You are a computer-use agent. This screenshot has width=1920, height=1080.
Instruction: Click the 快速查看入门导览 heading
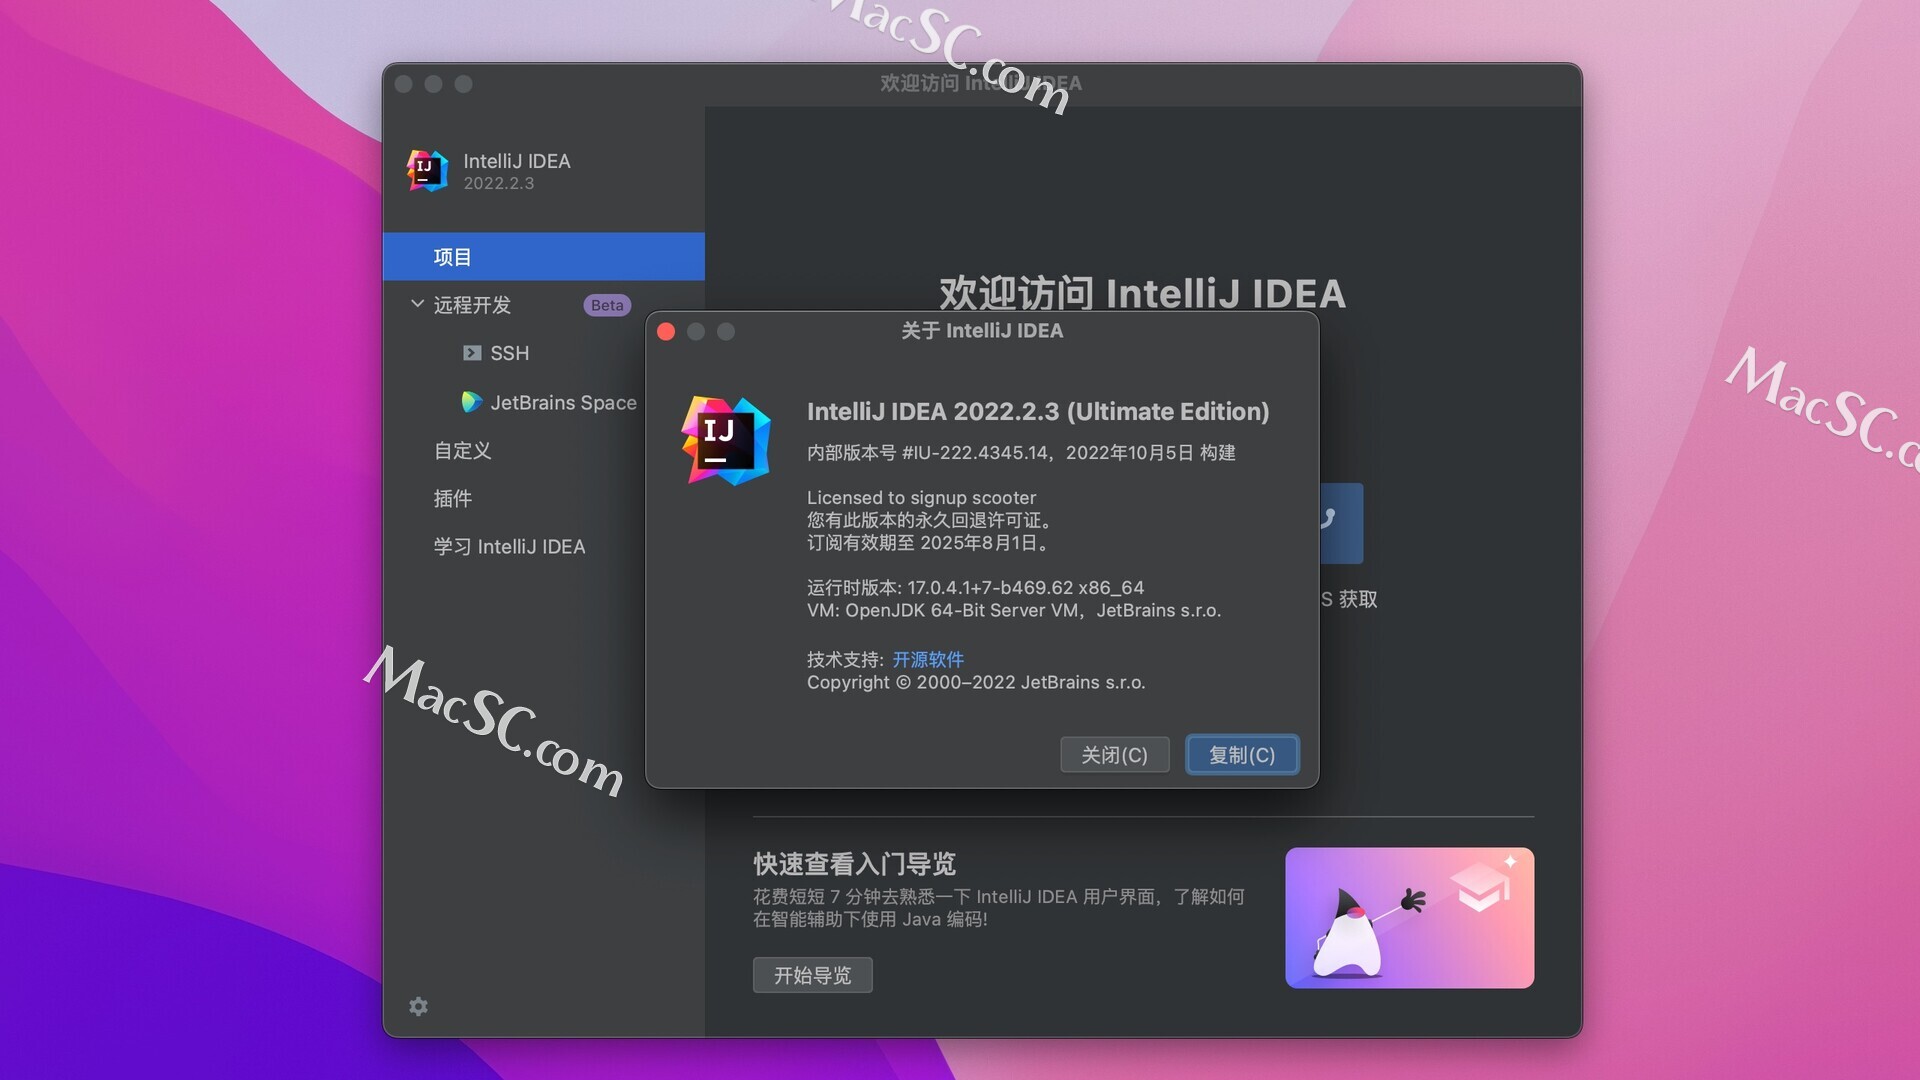(854, 864)
